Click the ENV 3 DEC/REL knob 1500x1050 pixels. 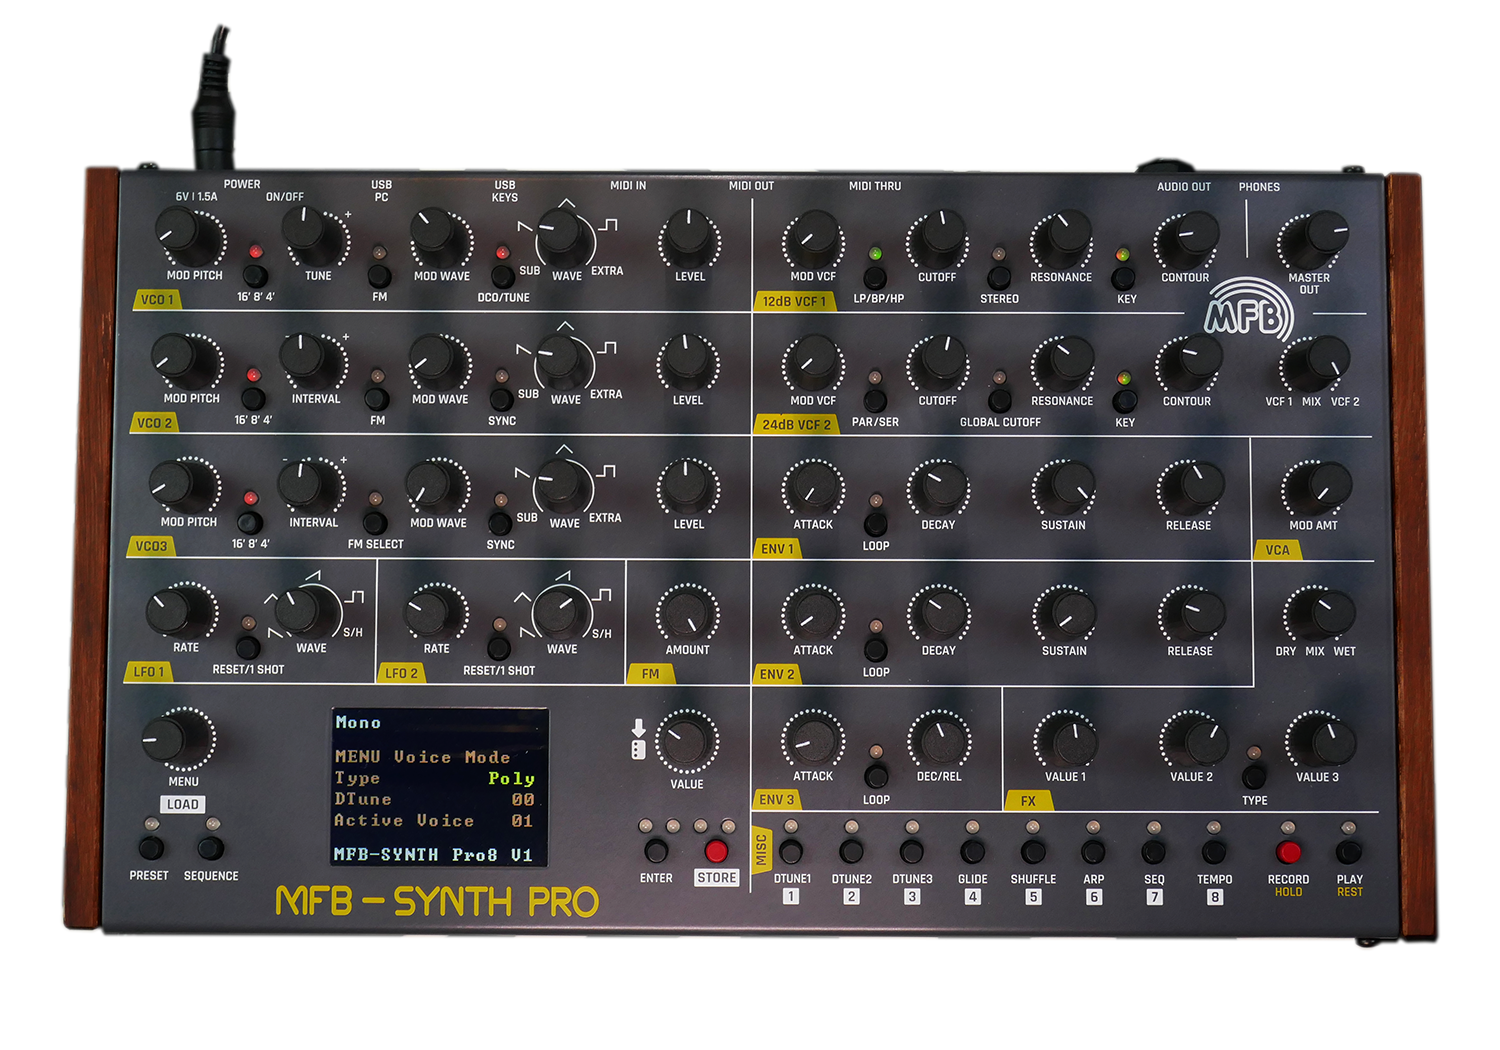(939, 740)
